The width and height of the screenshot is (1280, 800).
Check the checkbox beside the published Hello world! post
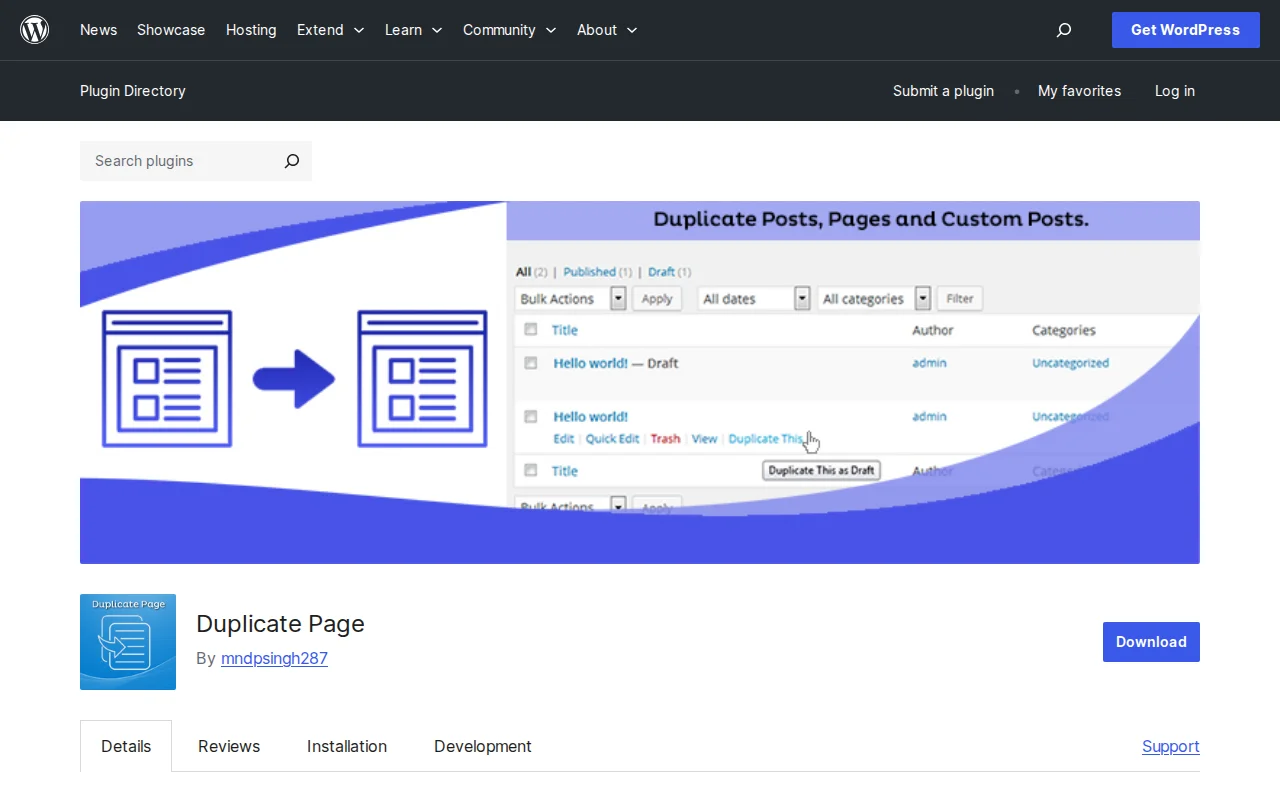[x=530, y=416]
